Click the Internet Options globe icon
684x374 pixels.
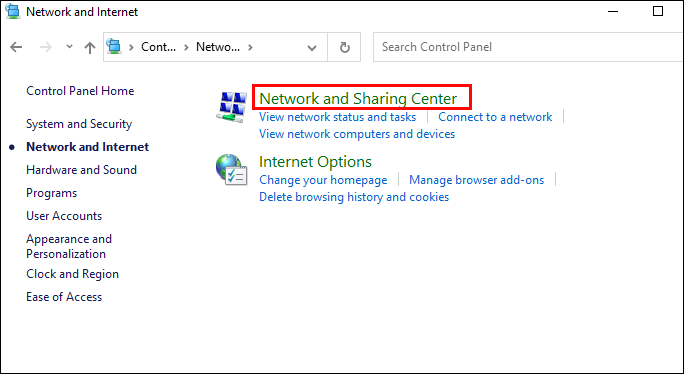[x=232, y=170]
